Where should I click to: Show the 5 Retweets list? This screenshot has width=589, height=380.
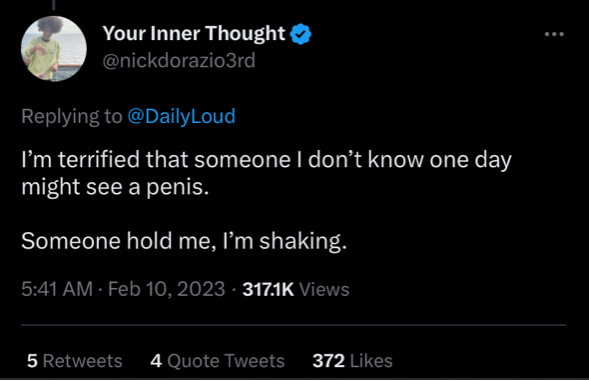coord(74,361)
